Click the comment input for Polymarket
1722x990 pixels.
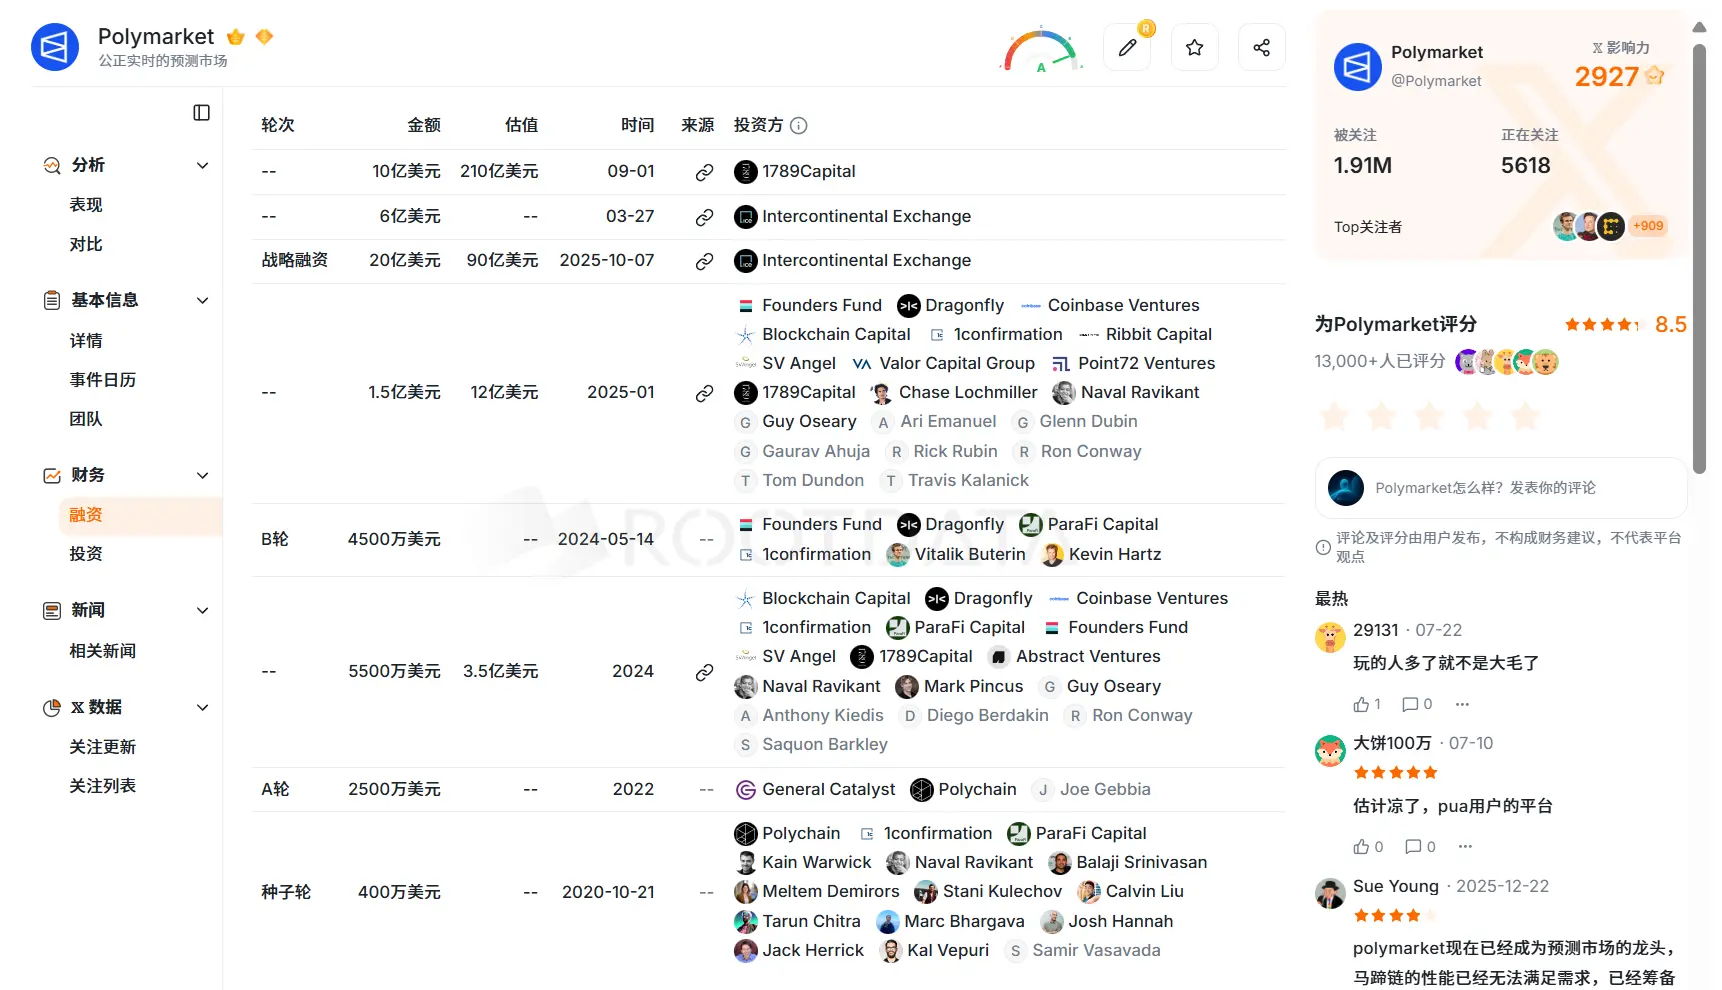click(1500, 488)
